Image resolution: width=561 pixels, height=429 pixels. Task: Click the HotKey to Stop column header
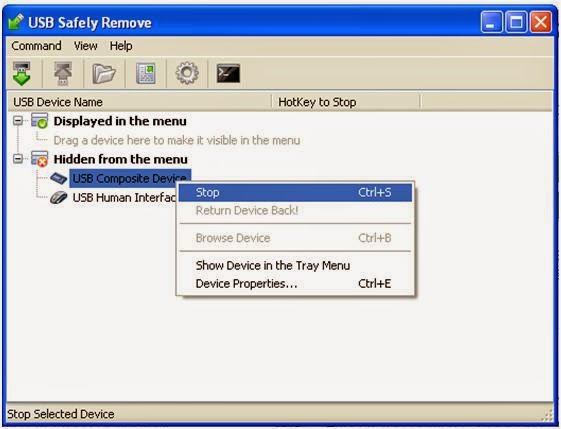[346, 102]
